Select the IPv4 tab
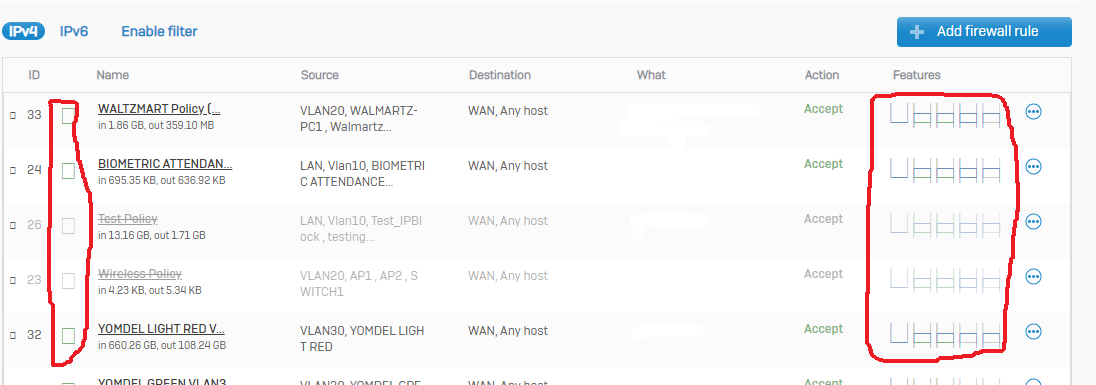The height and width of the screenshot is (385, 1096). pyautogui.click(x=23, y=31)
